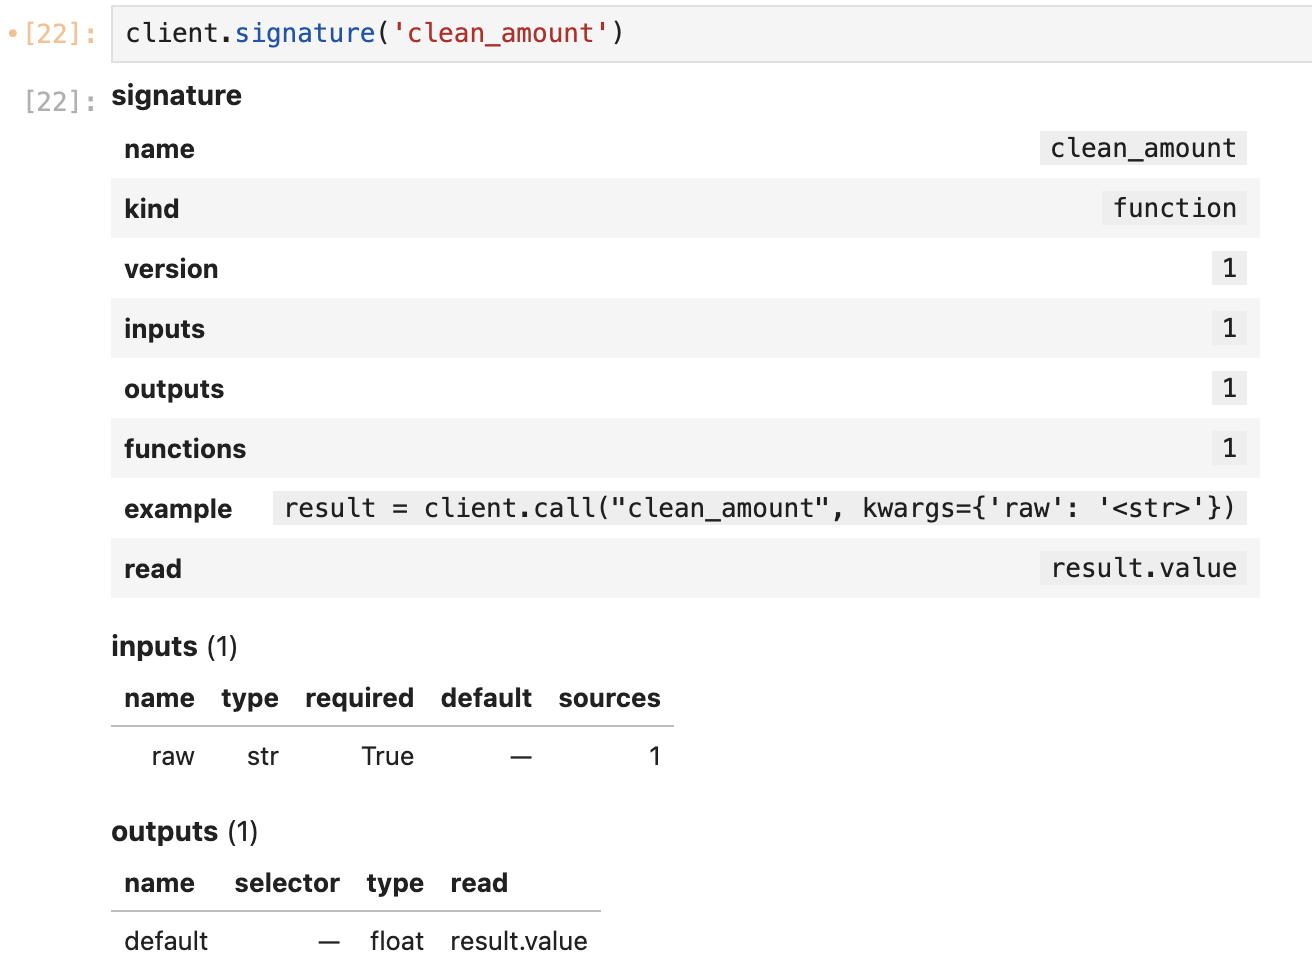Click the 'inputs' row label in signature table
This screenshot has width=1312, height=972.
click(164, 329)
